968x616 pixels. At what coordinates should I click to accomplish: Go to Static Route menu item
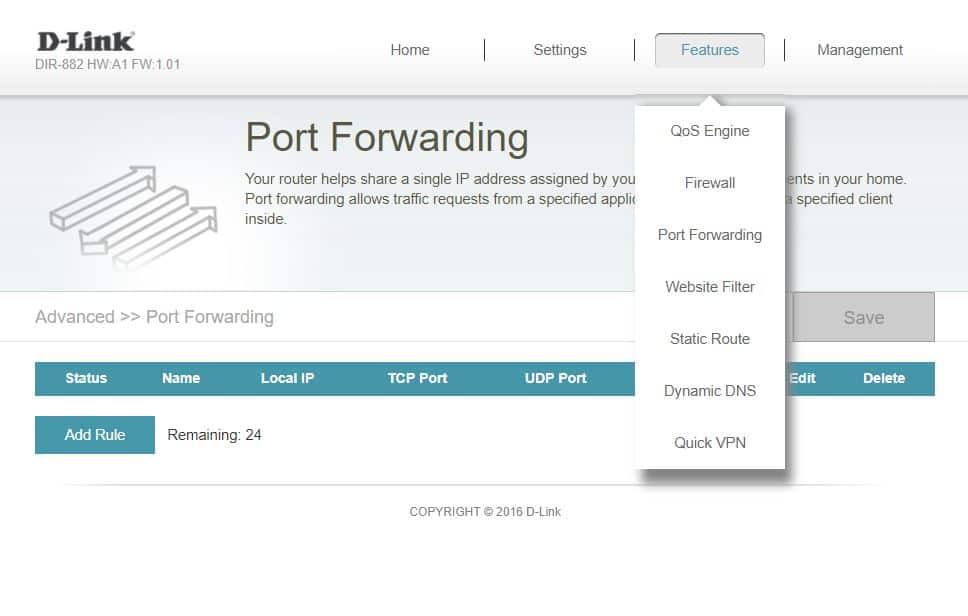(710, 339)
